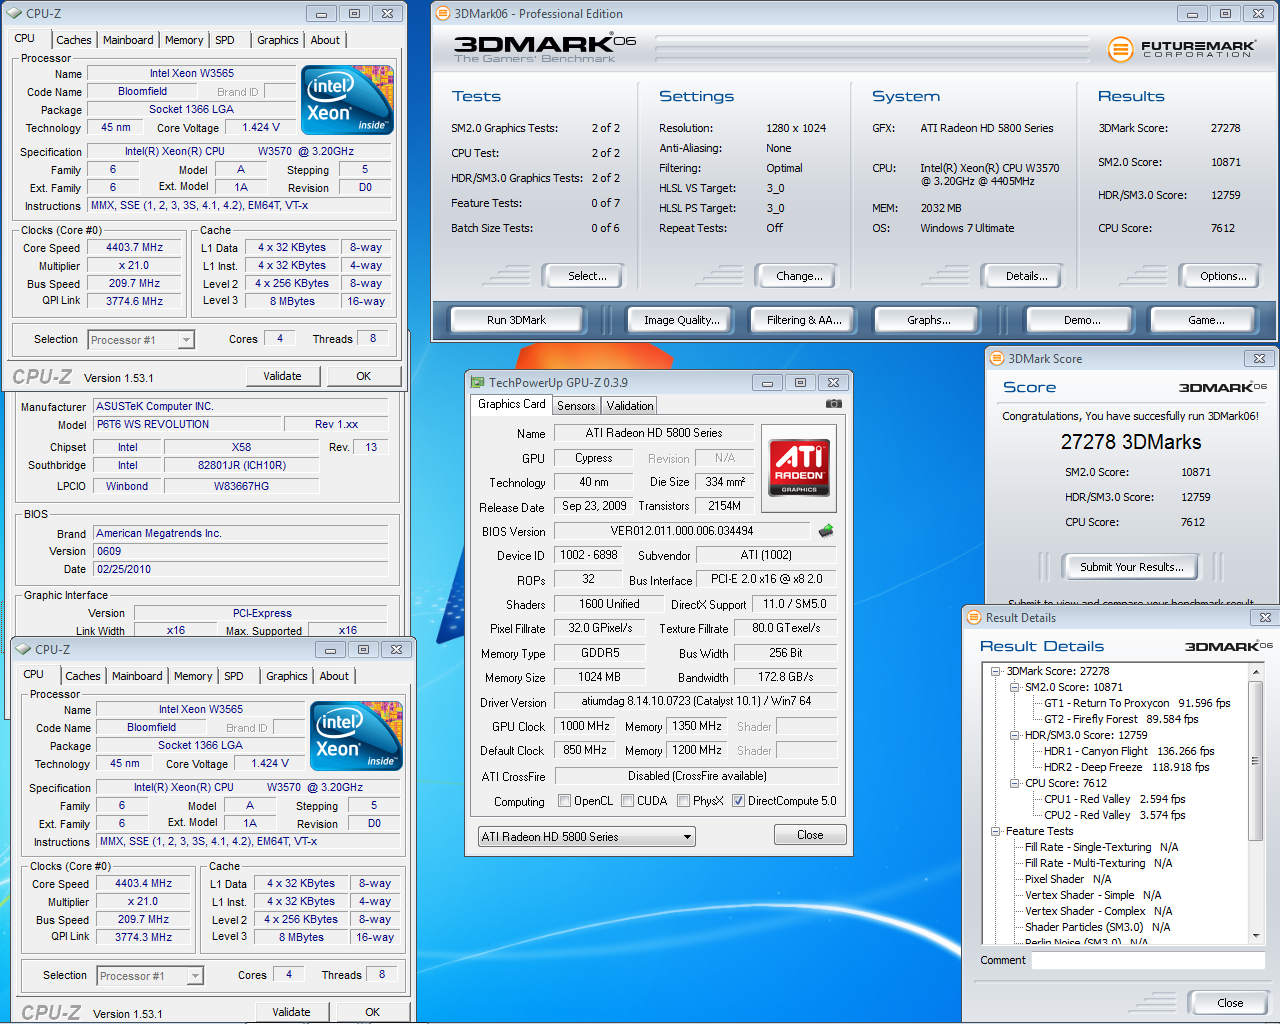Click the Driver Version field in GPU-Z

click(x=696, y=702)
